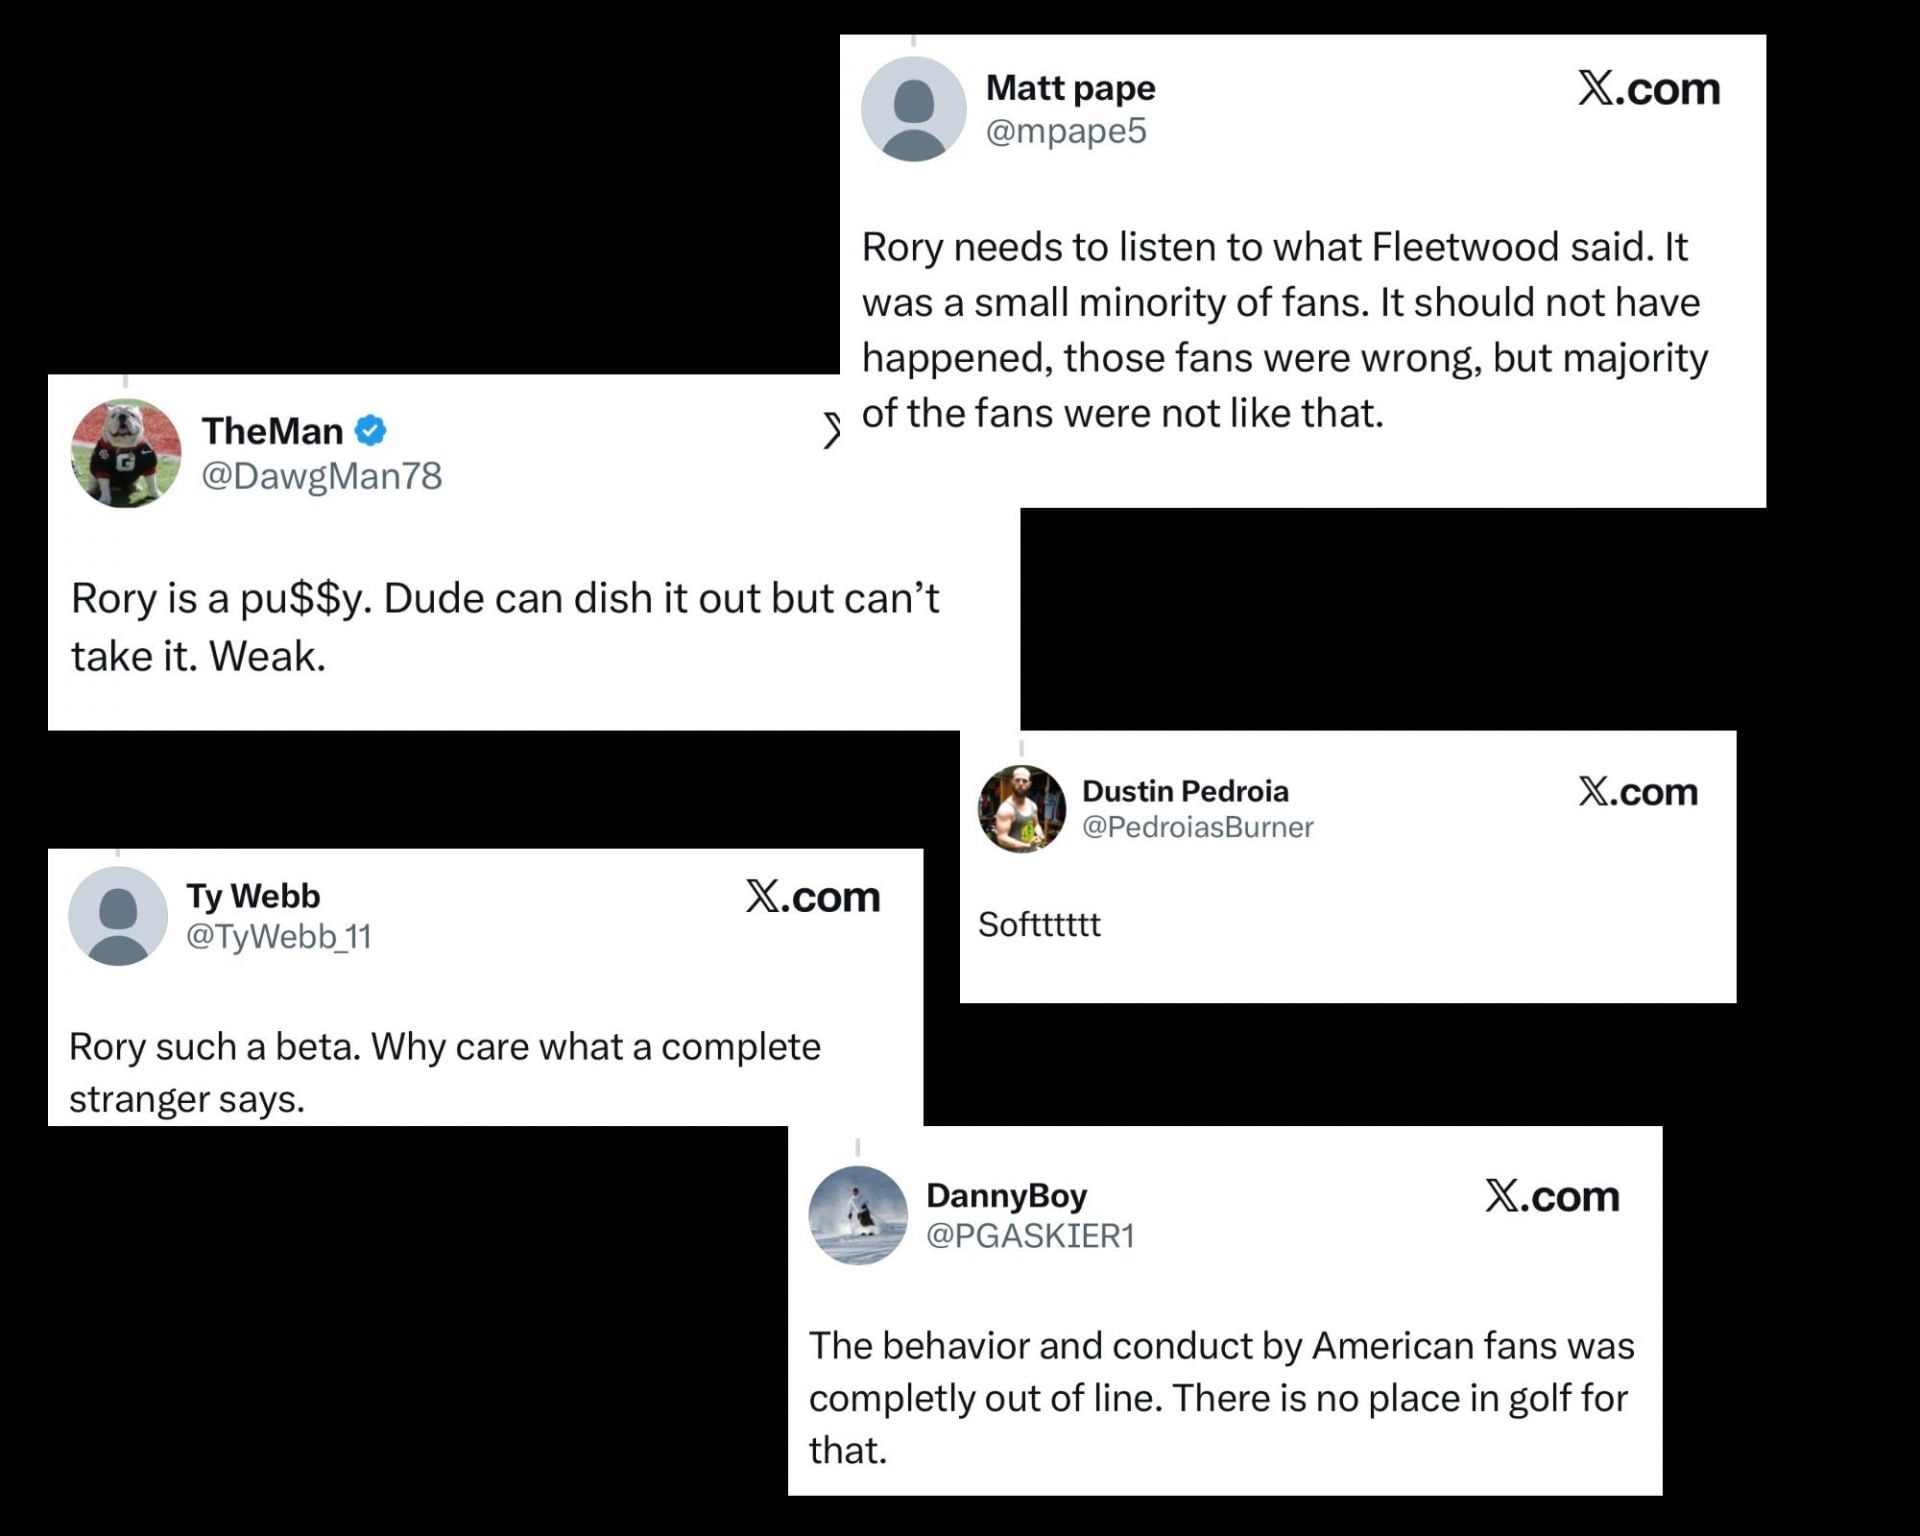Viewport: 1920px width, 1536px height.
Task: Click the X.com logo on Ty Webb's tweet
Action: click(812, 897)
